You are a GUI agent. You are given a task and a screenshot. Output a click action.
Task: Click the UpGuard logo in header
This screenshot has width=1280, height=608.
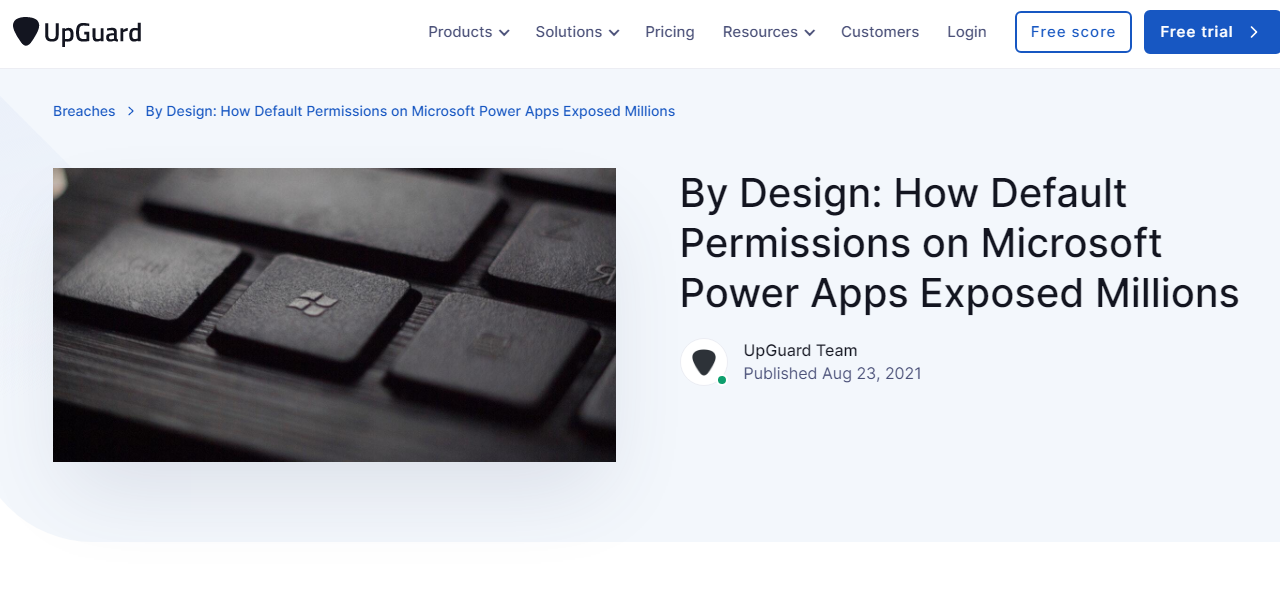click(x=77, y=32)
